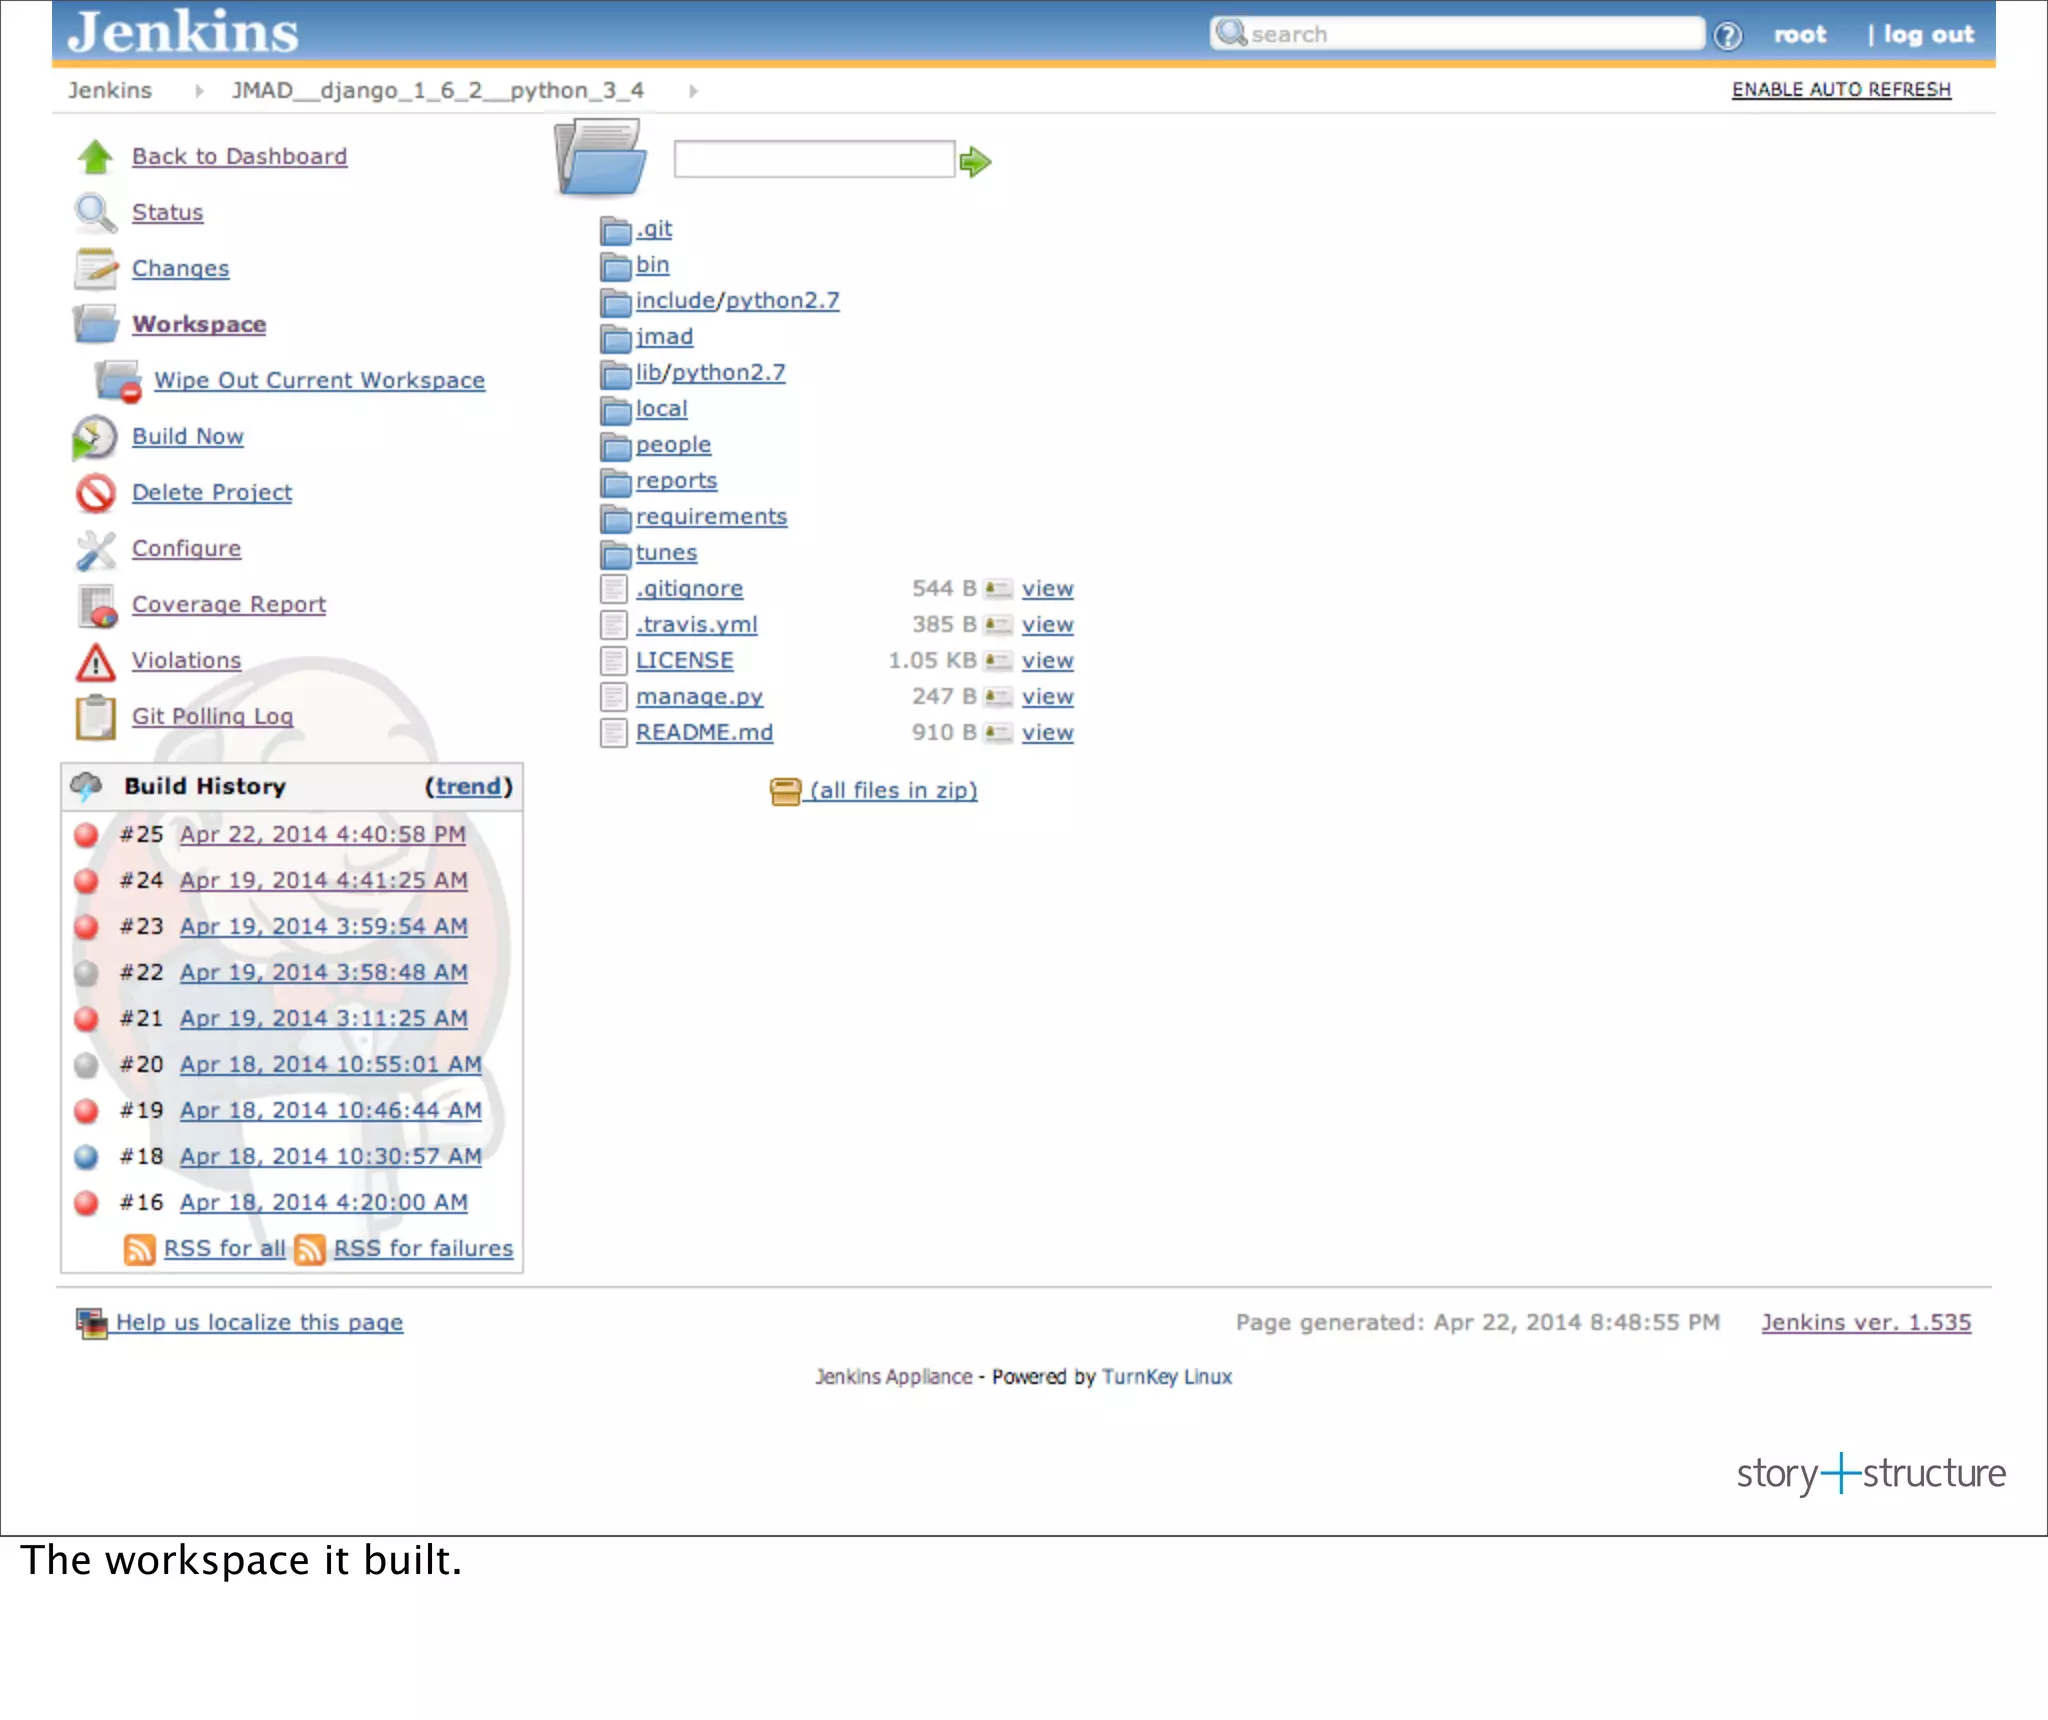Open build Apr 19, 2014 4:41:25 AM
The width and height of the screenshot is (2048, 1720).
pyautogui.click(x=323, y=881)
